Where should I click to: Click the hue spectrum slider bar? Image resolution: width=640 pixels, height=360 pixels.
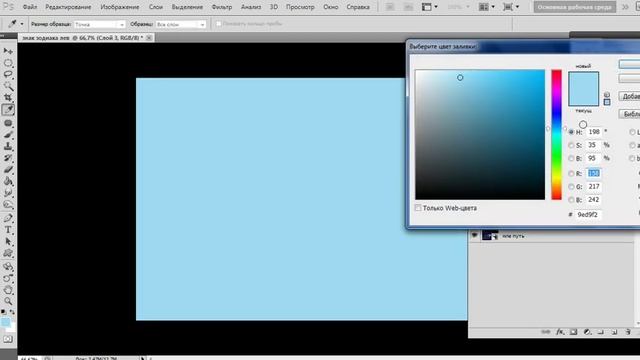557,135
